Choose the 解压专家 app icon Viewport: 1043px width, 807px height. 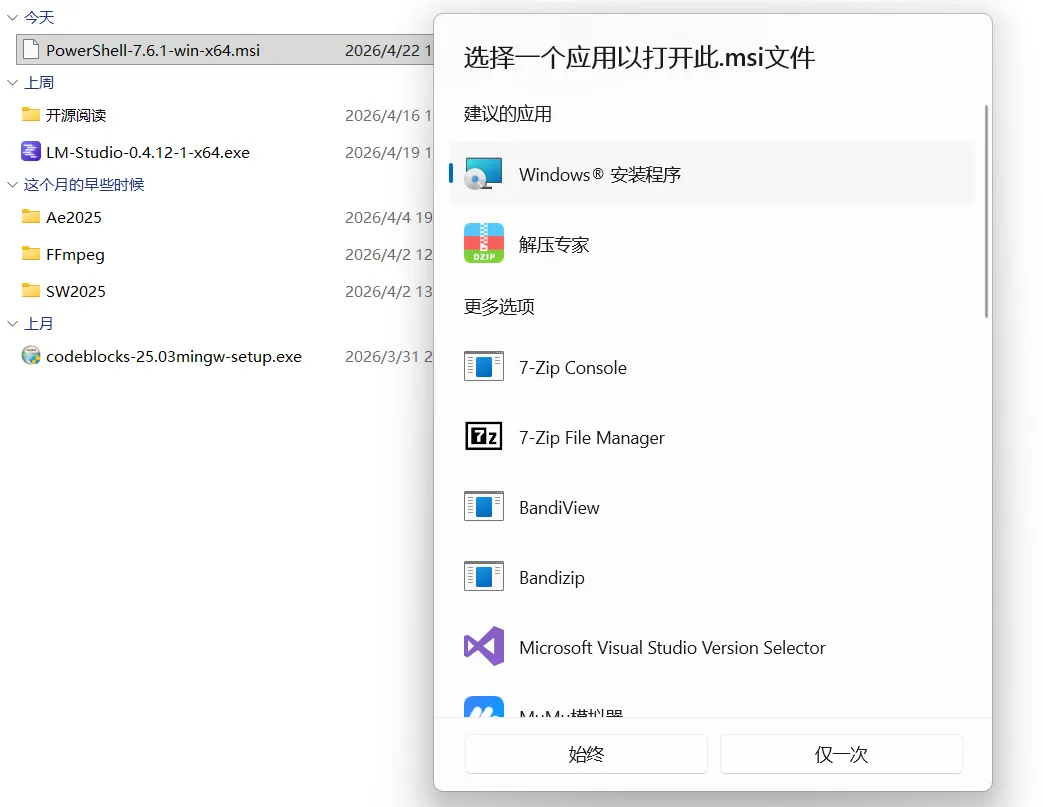pyautogui.click(x=484, y=242)
